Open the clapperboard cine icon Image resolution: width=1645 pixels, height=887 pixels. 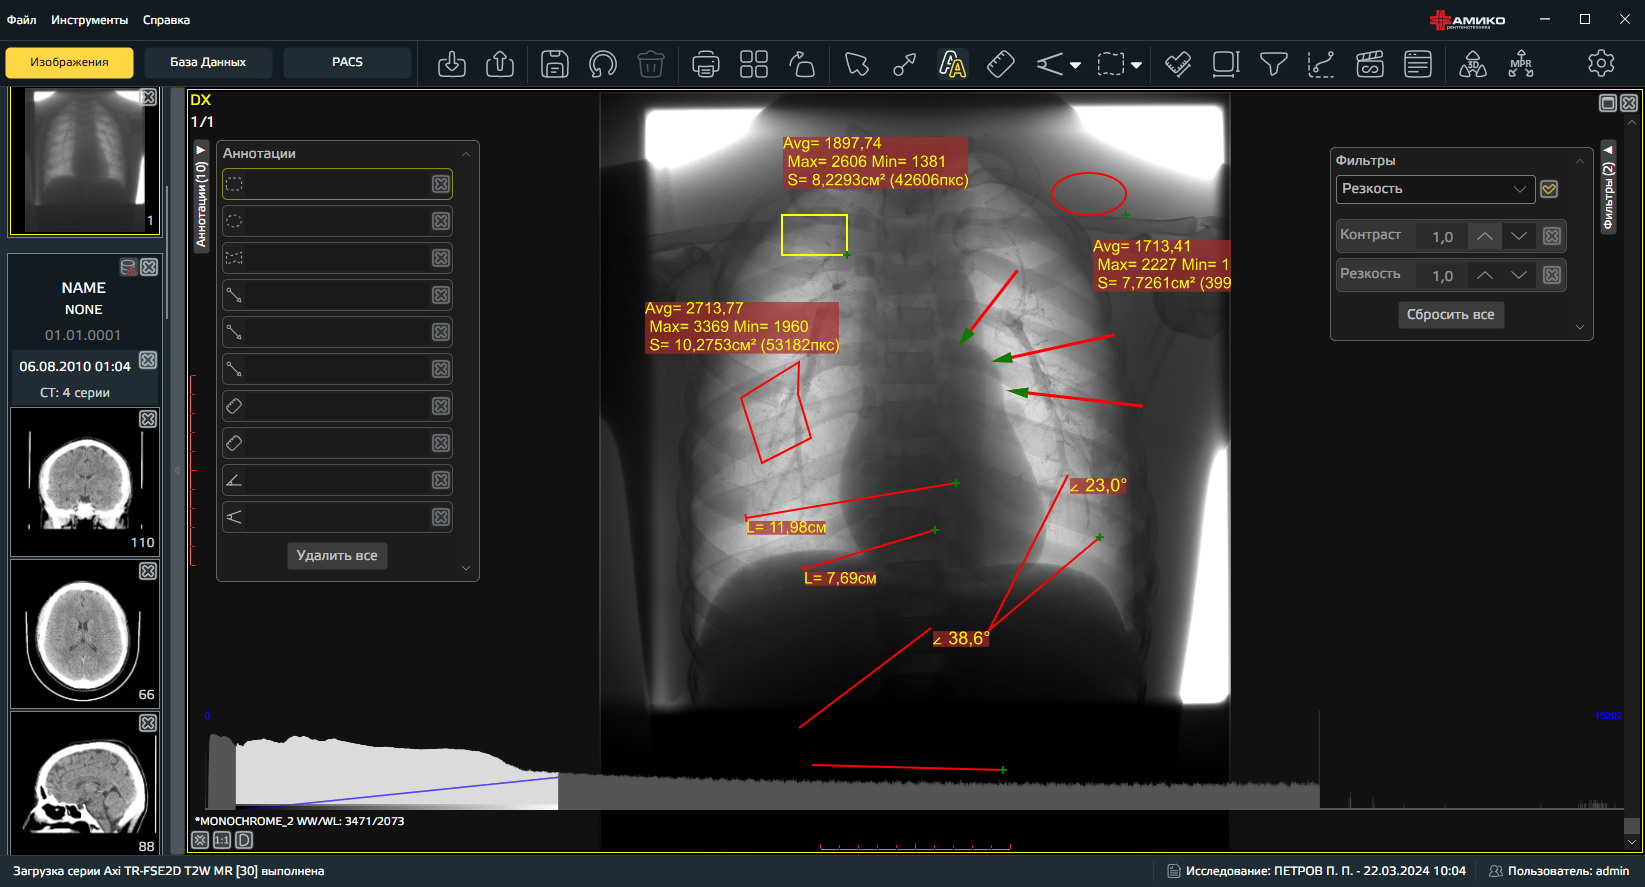(x=1370, y=64)
